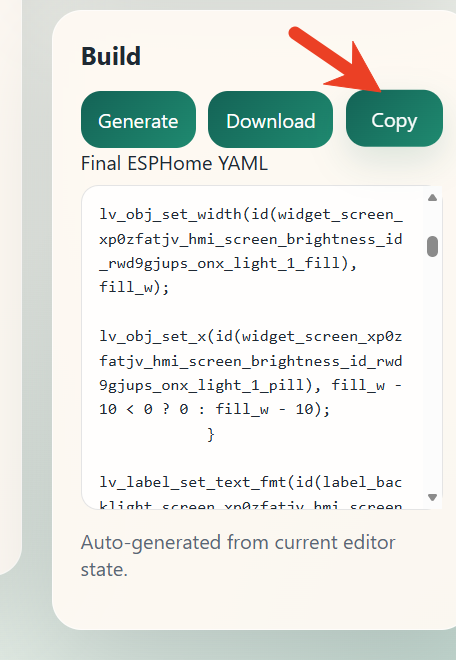Viewport: 456px width, 660px height.
Task: Click the Generate button
Action: tap(138, 120)
